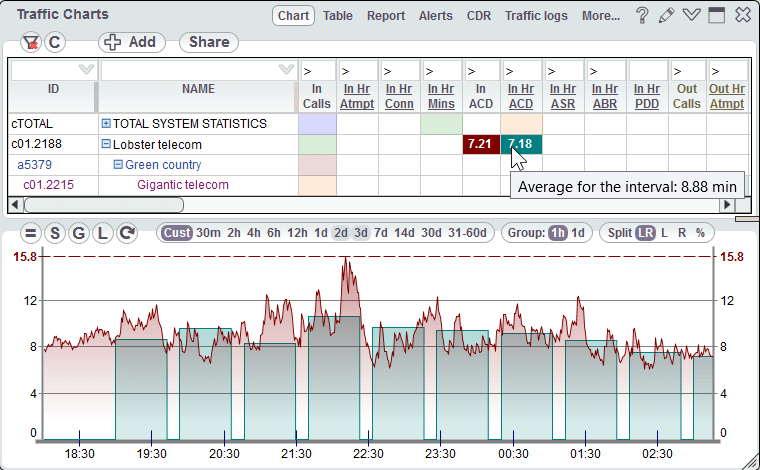Click the round S chart button
The width and height of the screenshot is (760, 470).
tap(54, 233)
